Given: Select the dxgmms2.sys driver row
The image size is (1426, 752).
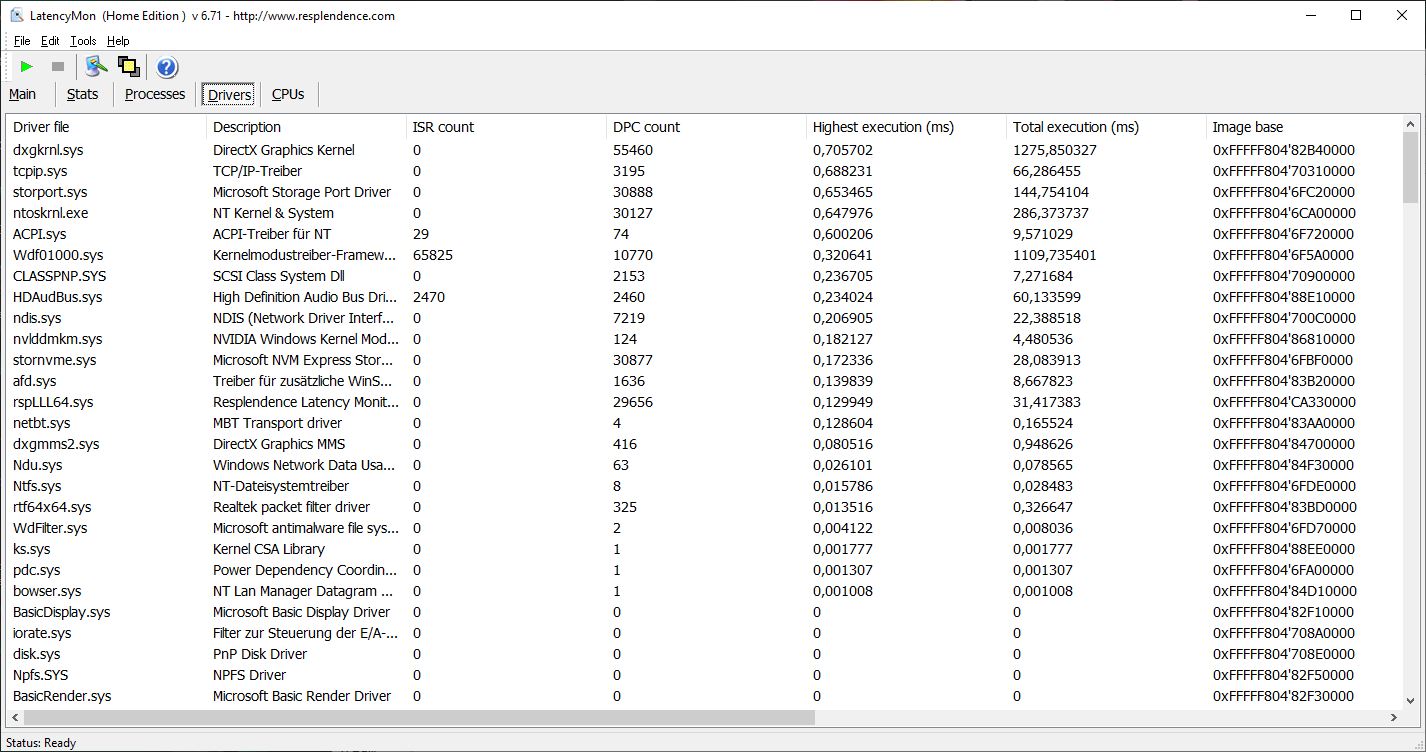Looking at the screenshot, I should point(704,444).
